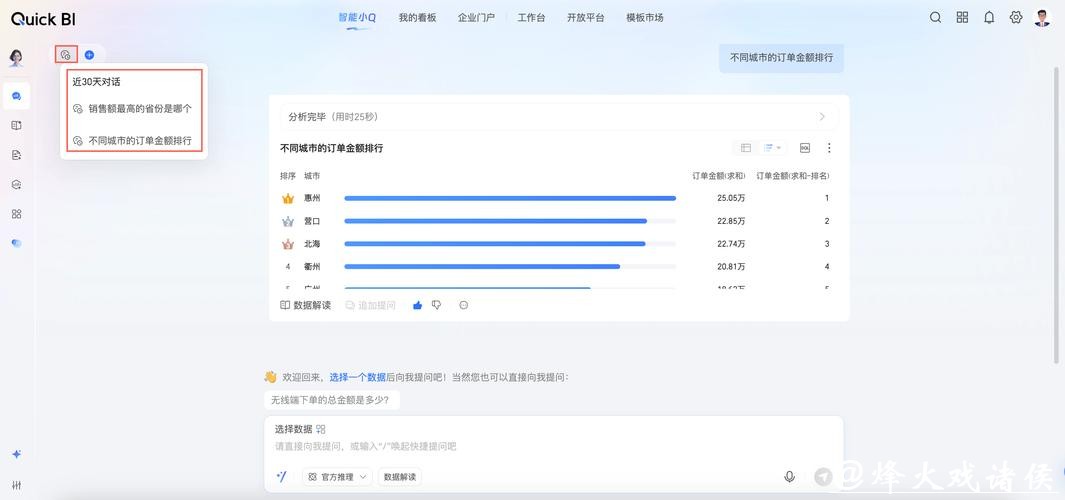The image size is (1065, 500).
Task: Go to the 我的看板 tab
Action: point(417,18)
